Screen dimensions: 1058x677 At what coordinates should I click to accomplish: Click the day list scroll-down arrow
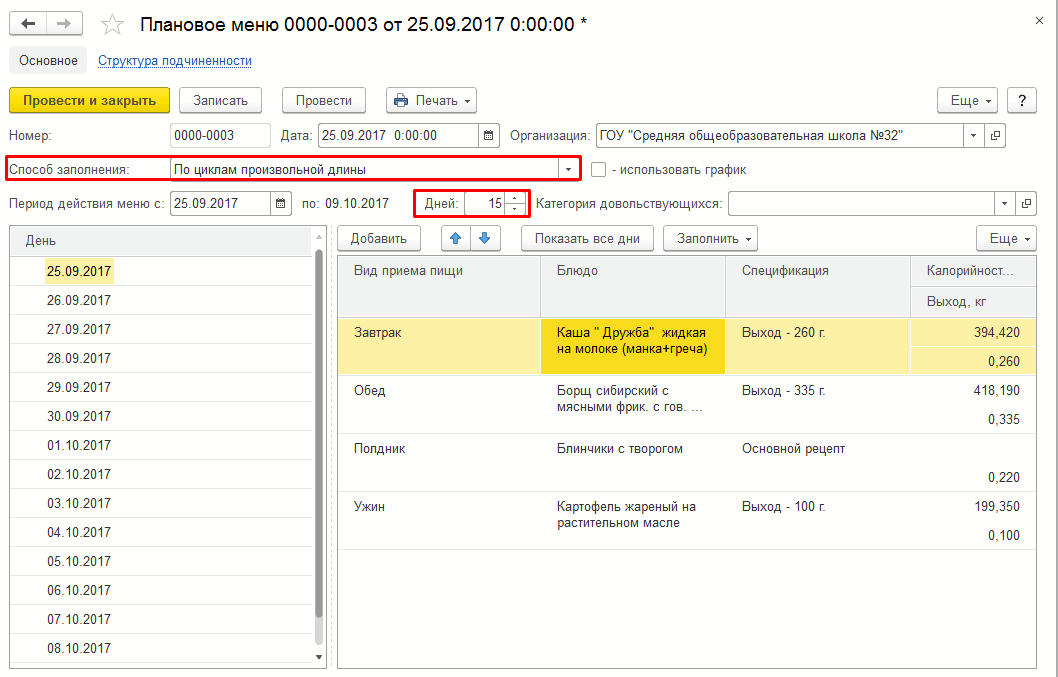(319, 657)
